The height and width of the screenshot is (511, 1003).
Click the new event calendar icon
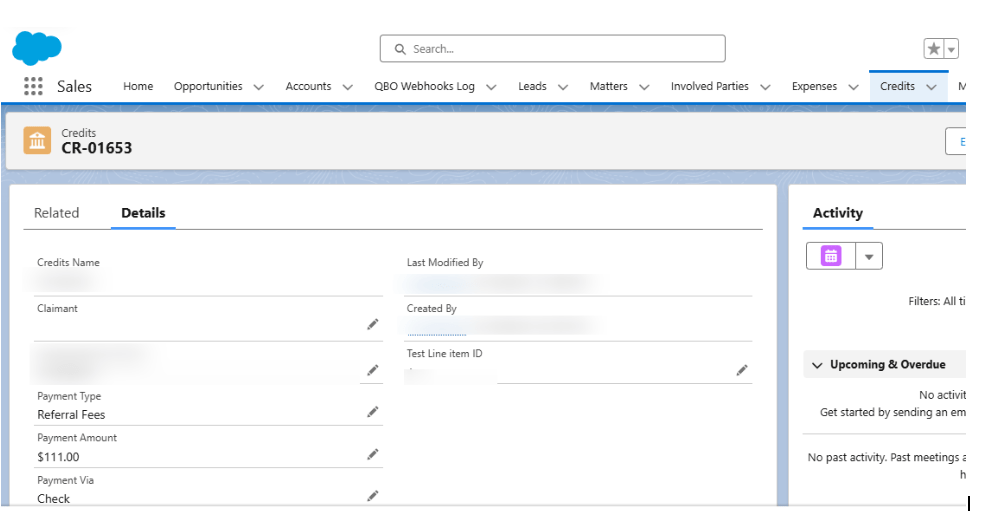coord(830,256)
